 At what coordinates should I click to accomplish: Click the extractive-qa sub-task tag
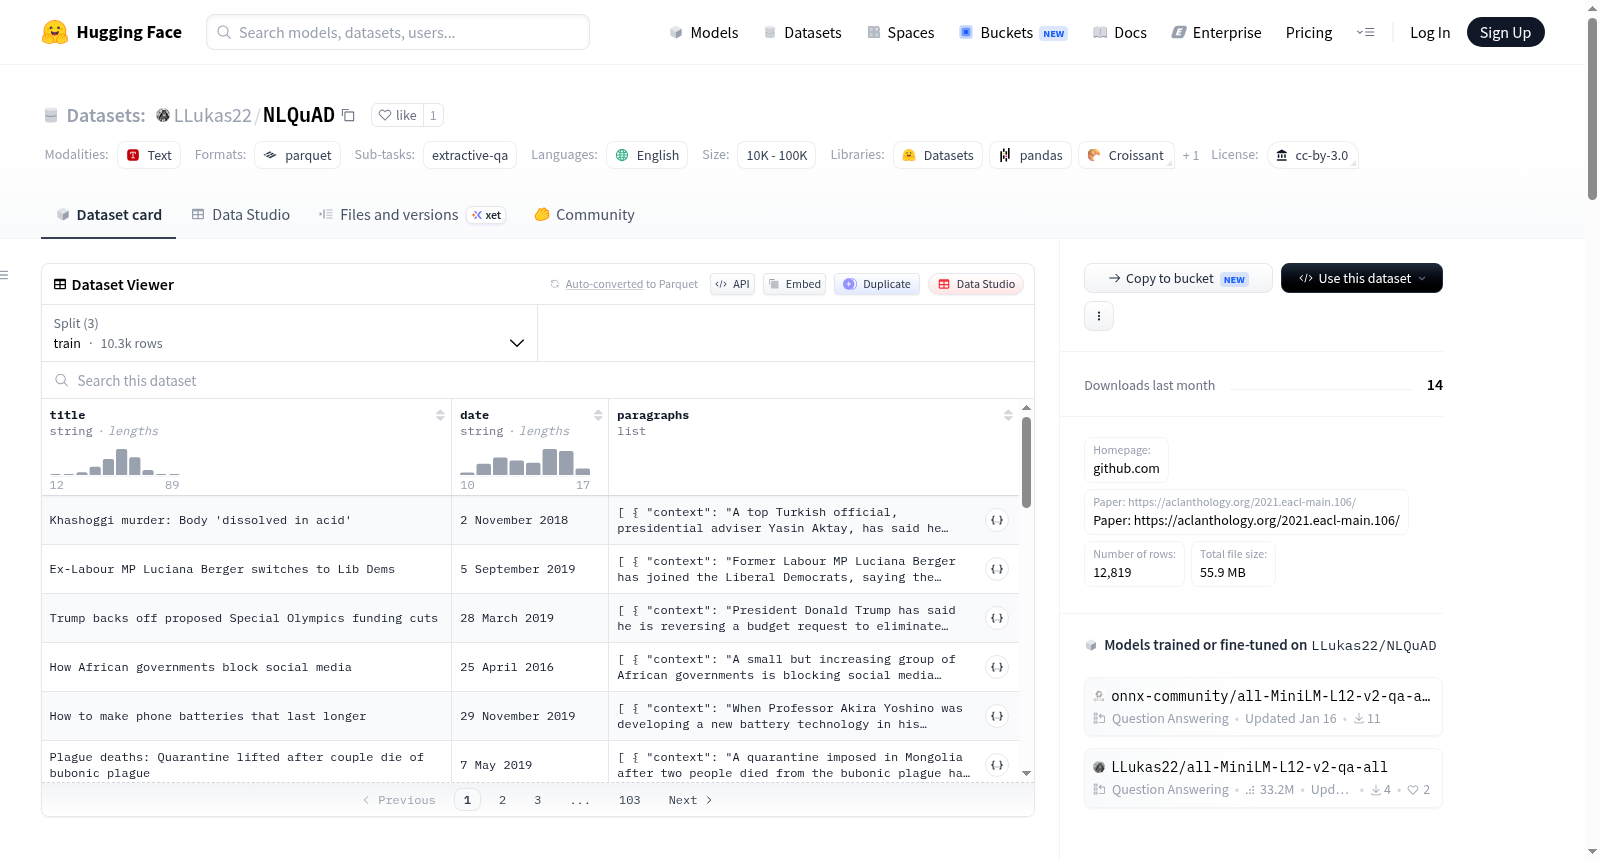[x=469, y=155]
